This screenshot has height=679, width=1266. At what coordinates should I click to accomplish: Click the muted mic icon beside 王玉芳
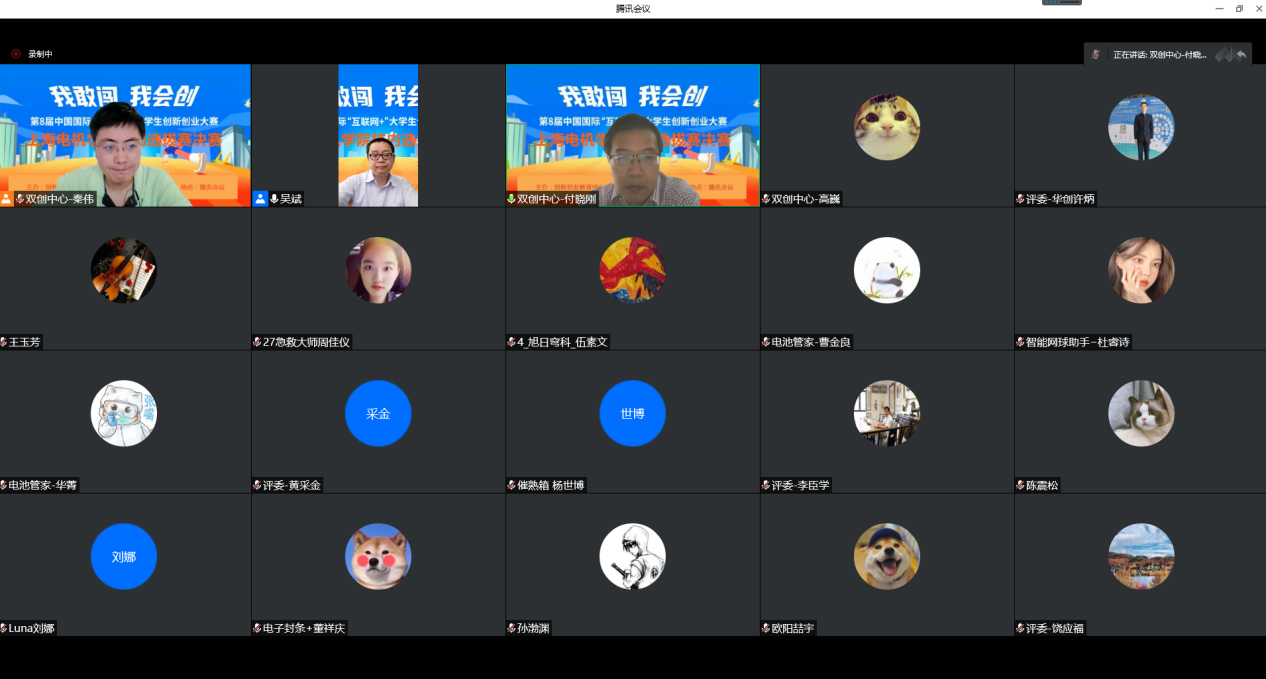4,342
